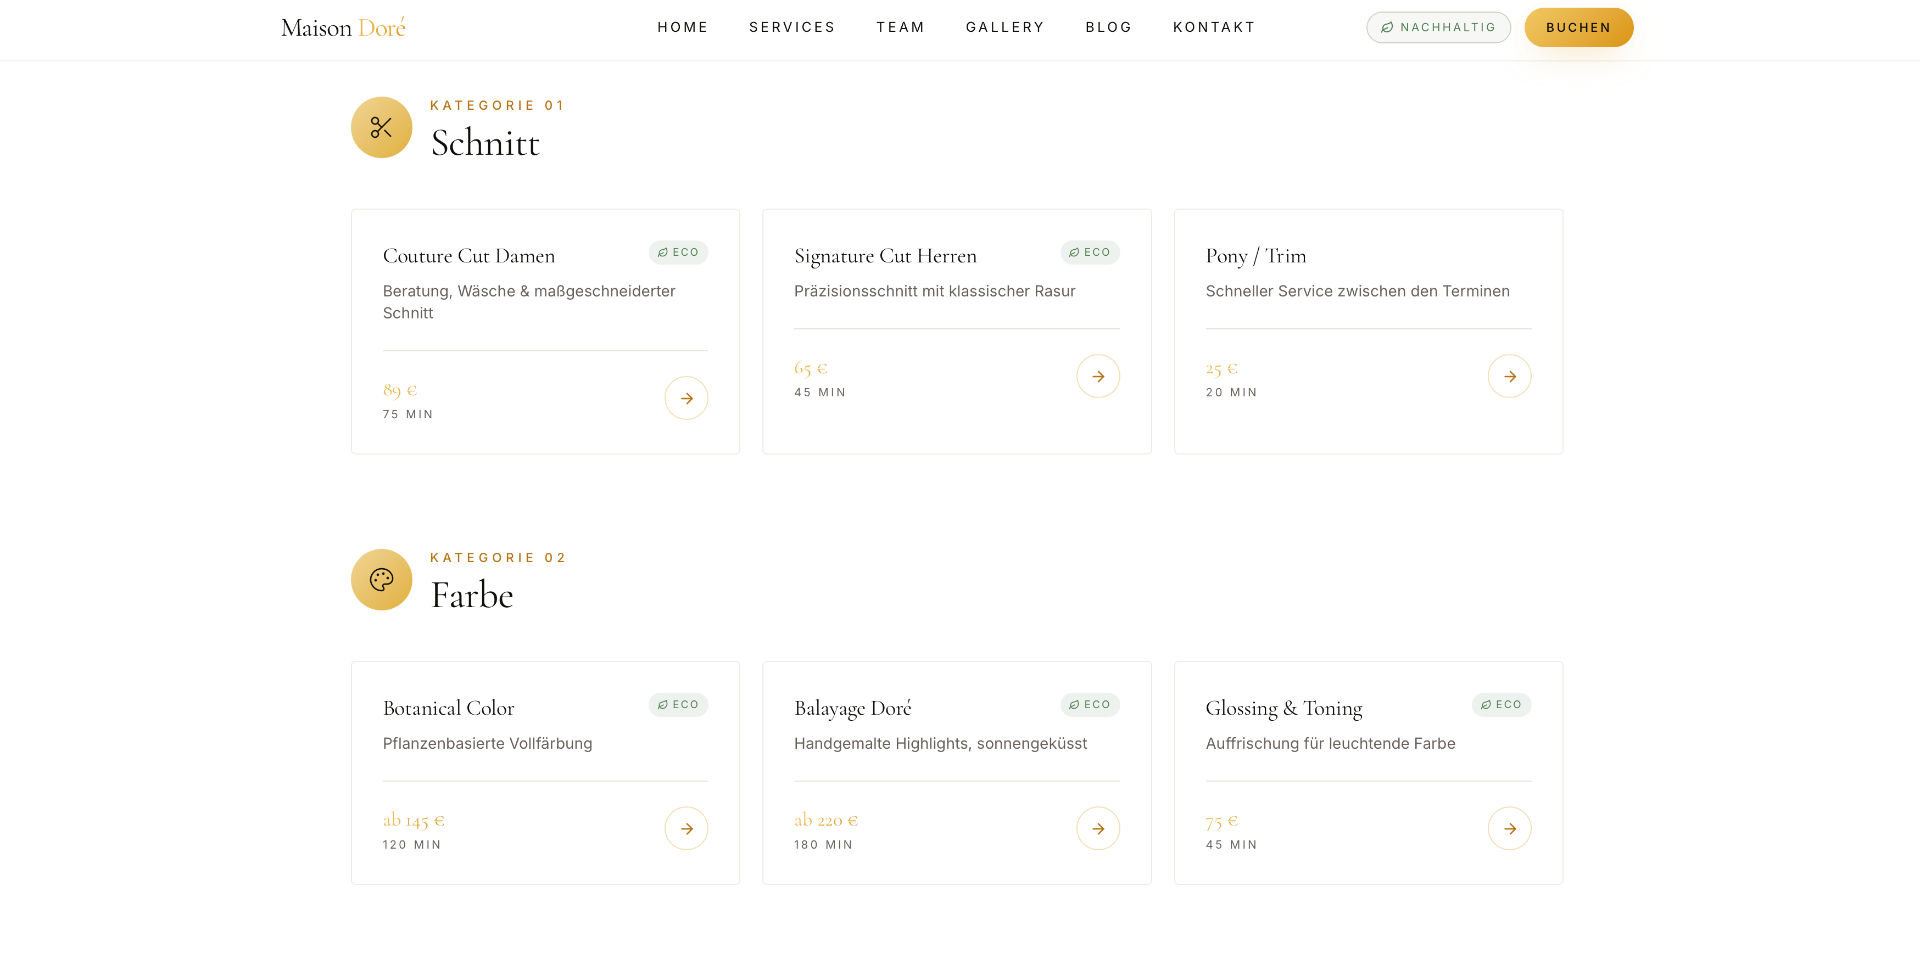Click the Buchen button
Image resolution: width=1920 pixels, height=976 pixels.
[1578, 27]
